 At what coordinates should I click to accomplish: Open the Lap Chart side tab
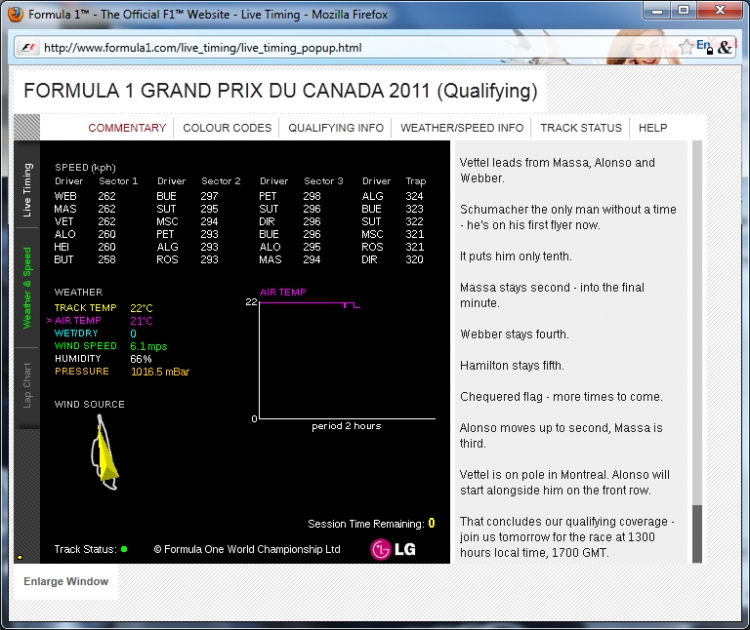[27, 386]
